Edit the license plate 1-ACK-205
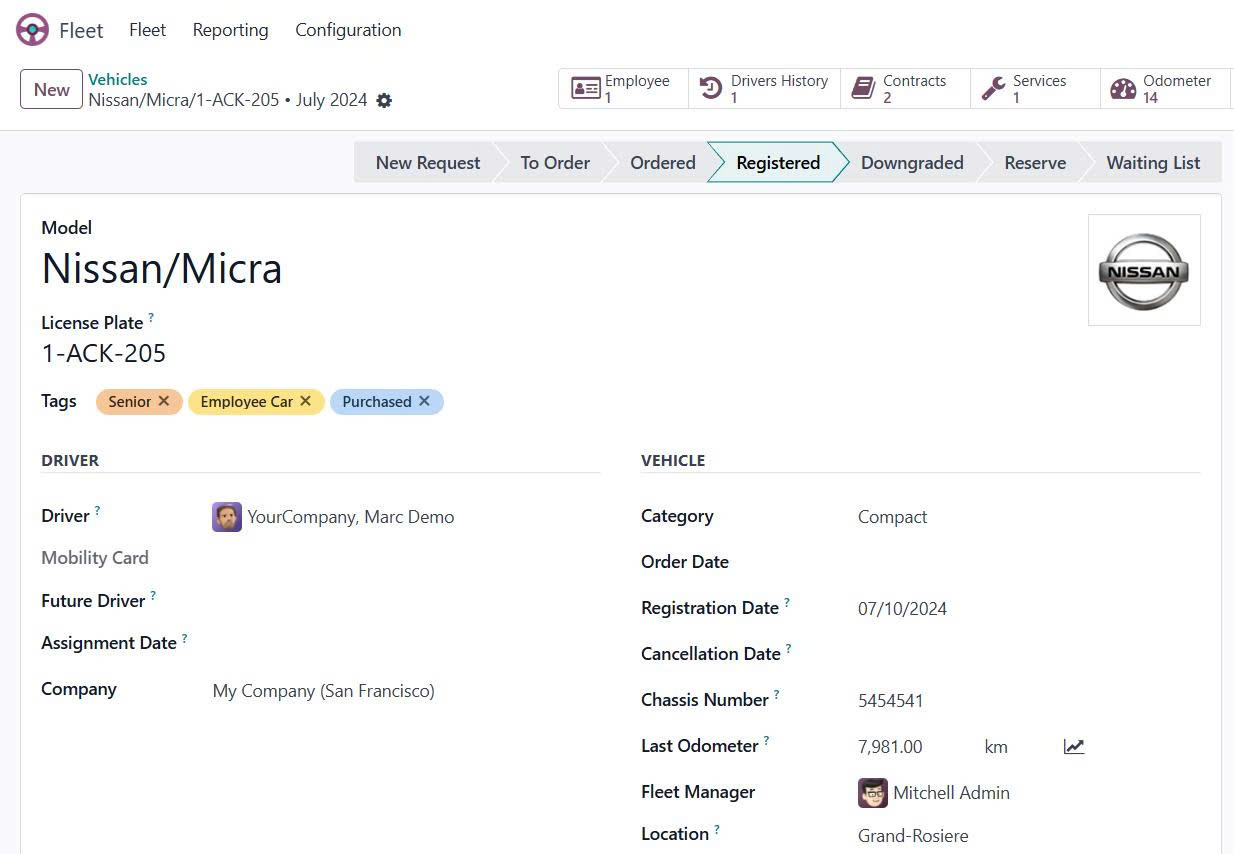1234x854 pixels. pyautogui.click(x=104, y=353)
